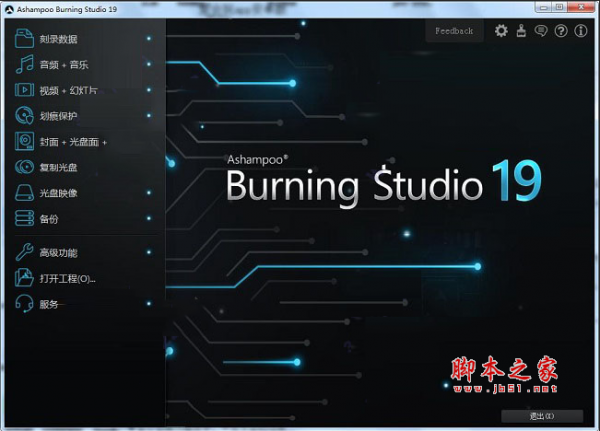Viewport: 600px width, 431px height.
Task: Expand the 视频 + 幻灯片 submenu dot
Action: (149, 90)
